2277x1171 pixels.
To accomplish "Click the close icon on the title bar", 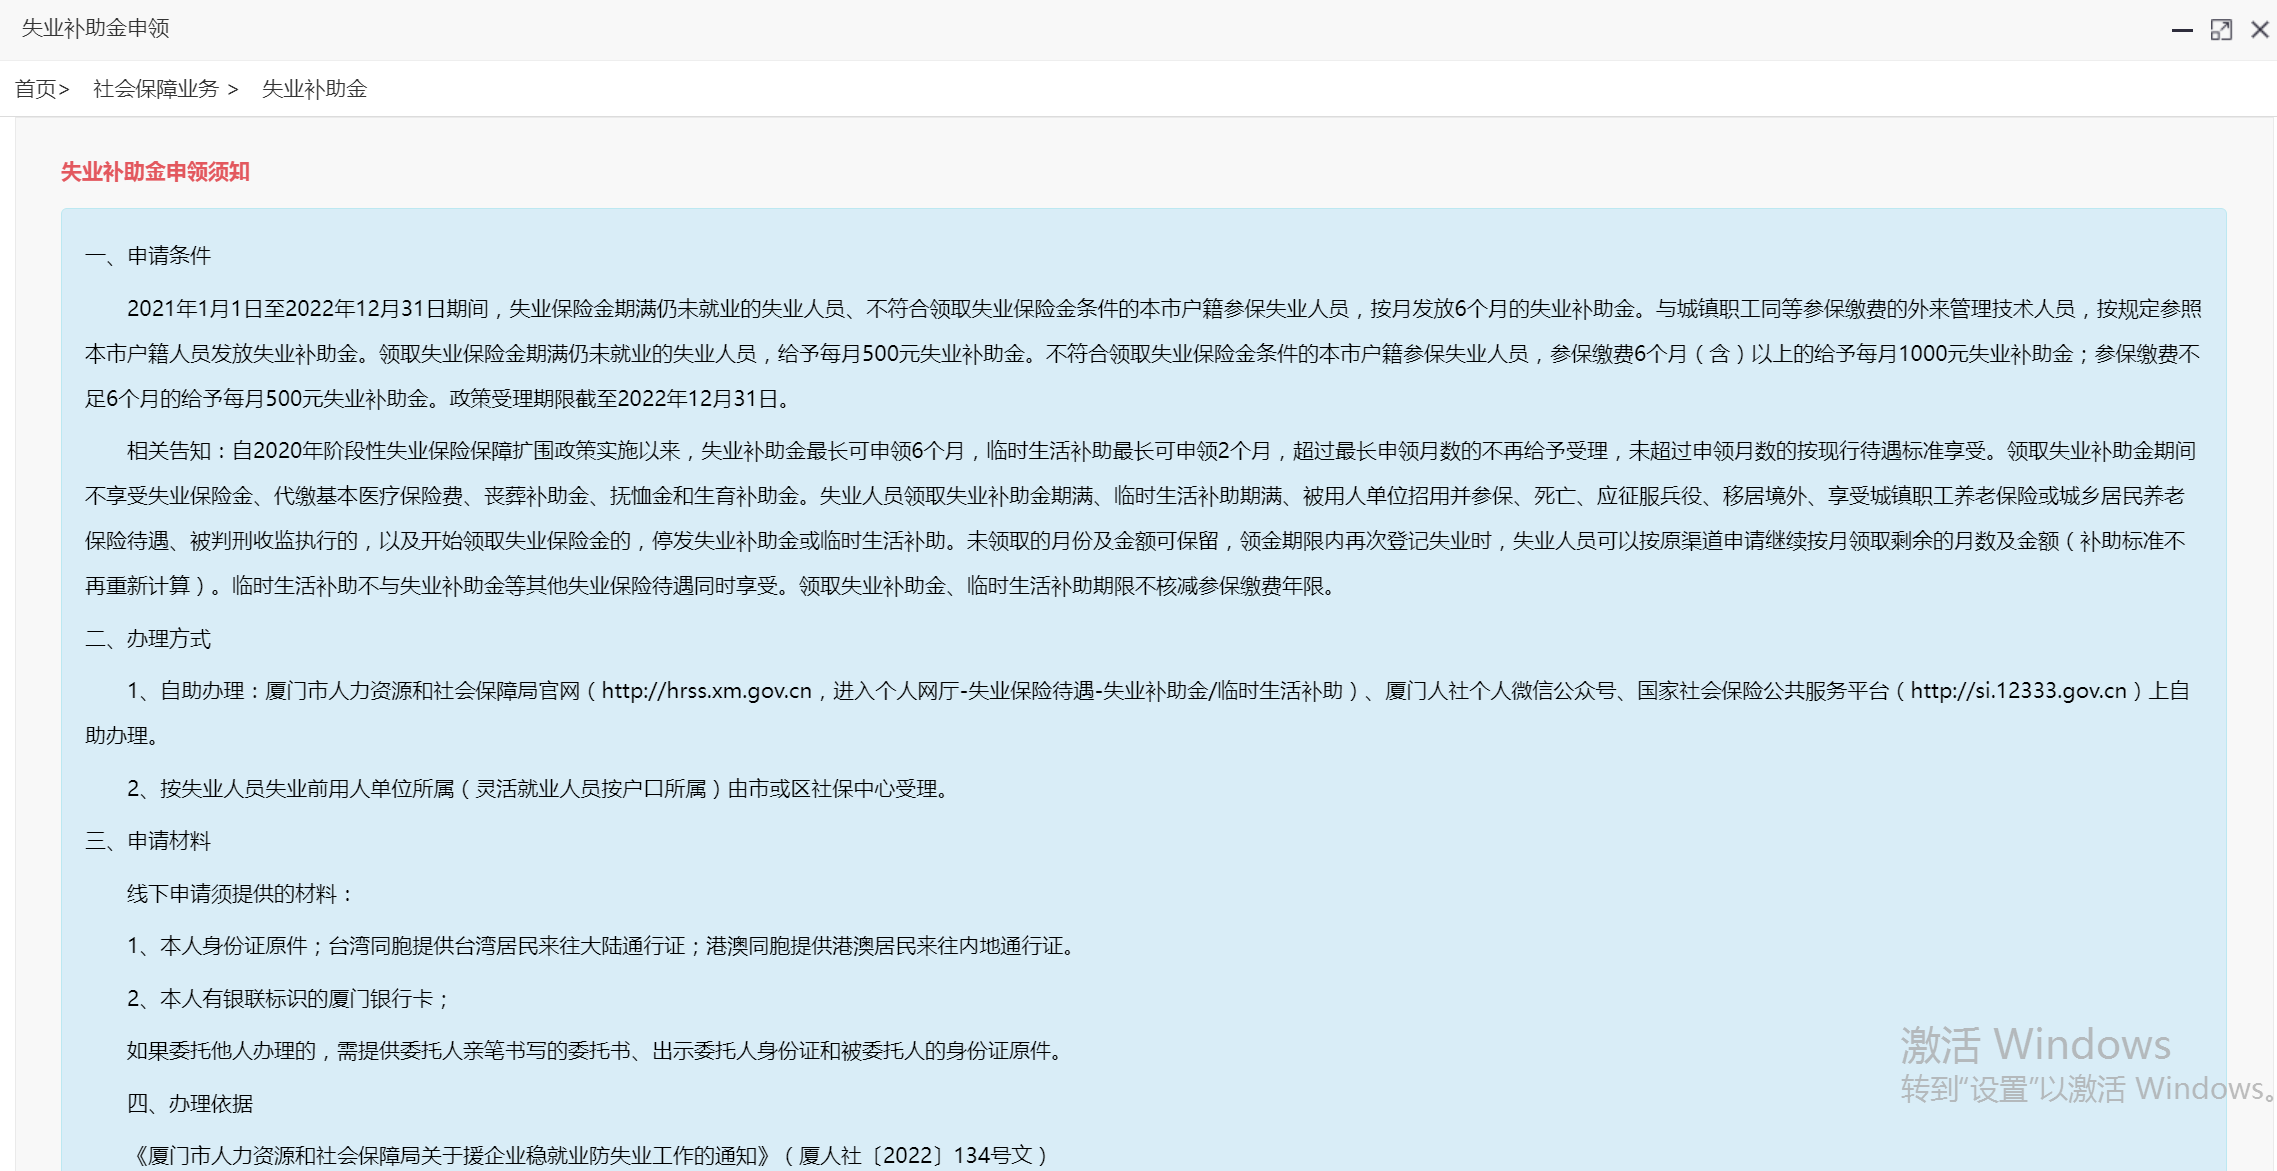I will [2260, 29].
